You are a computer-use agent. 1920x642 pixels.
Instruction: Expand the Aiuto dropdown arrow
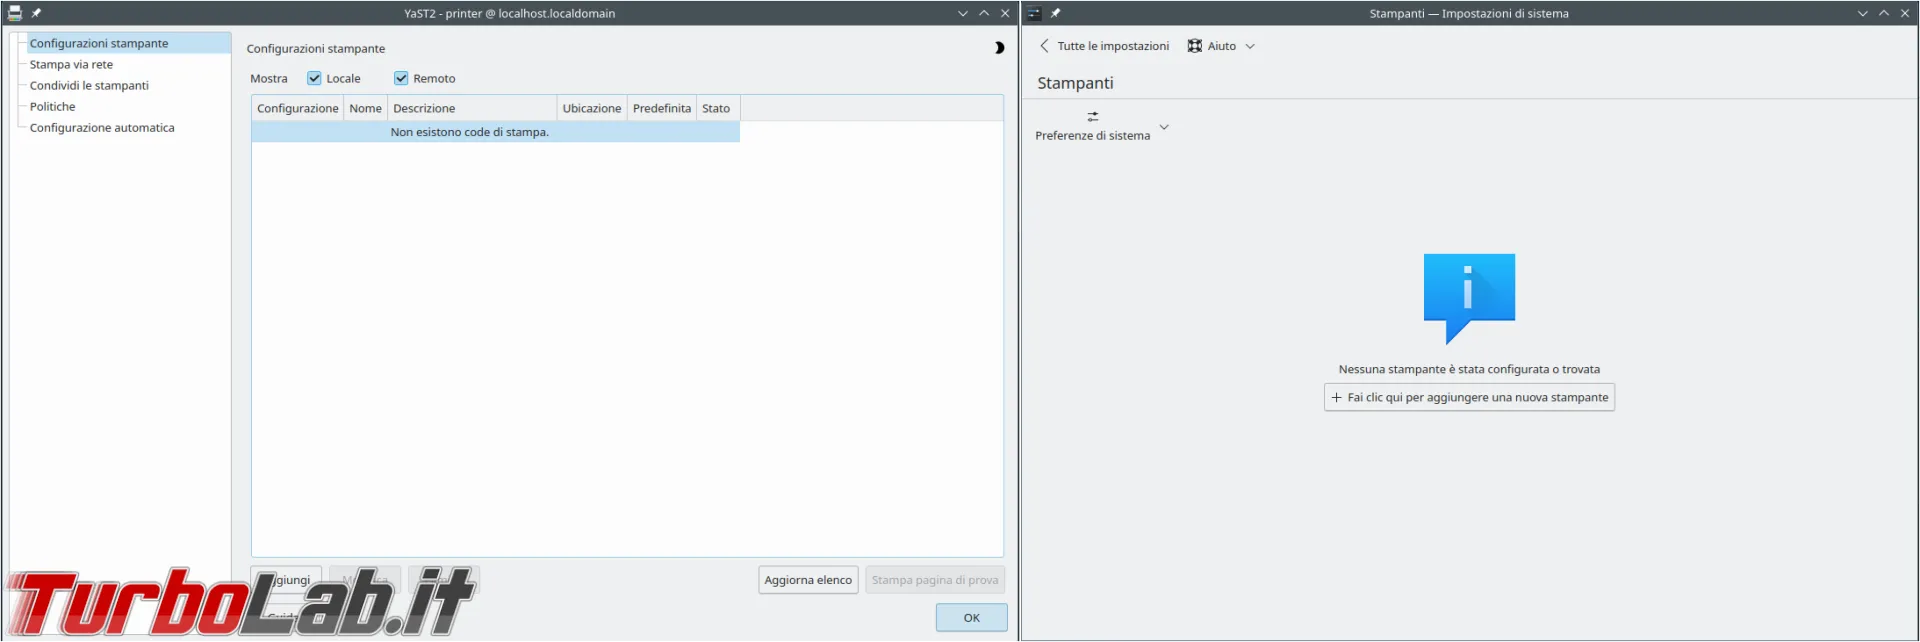1250,46
